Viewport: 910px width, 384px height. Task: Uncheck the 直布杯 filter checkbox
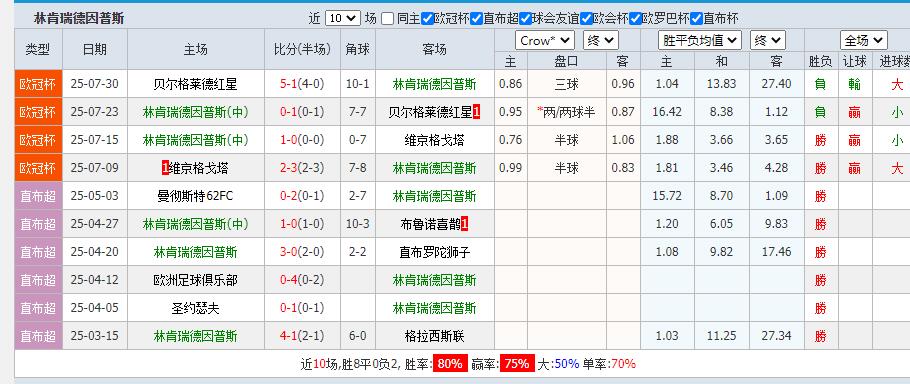click(697, 19)
